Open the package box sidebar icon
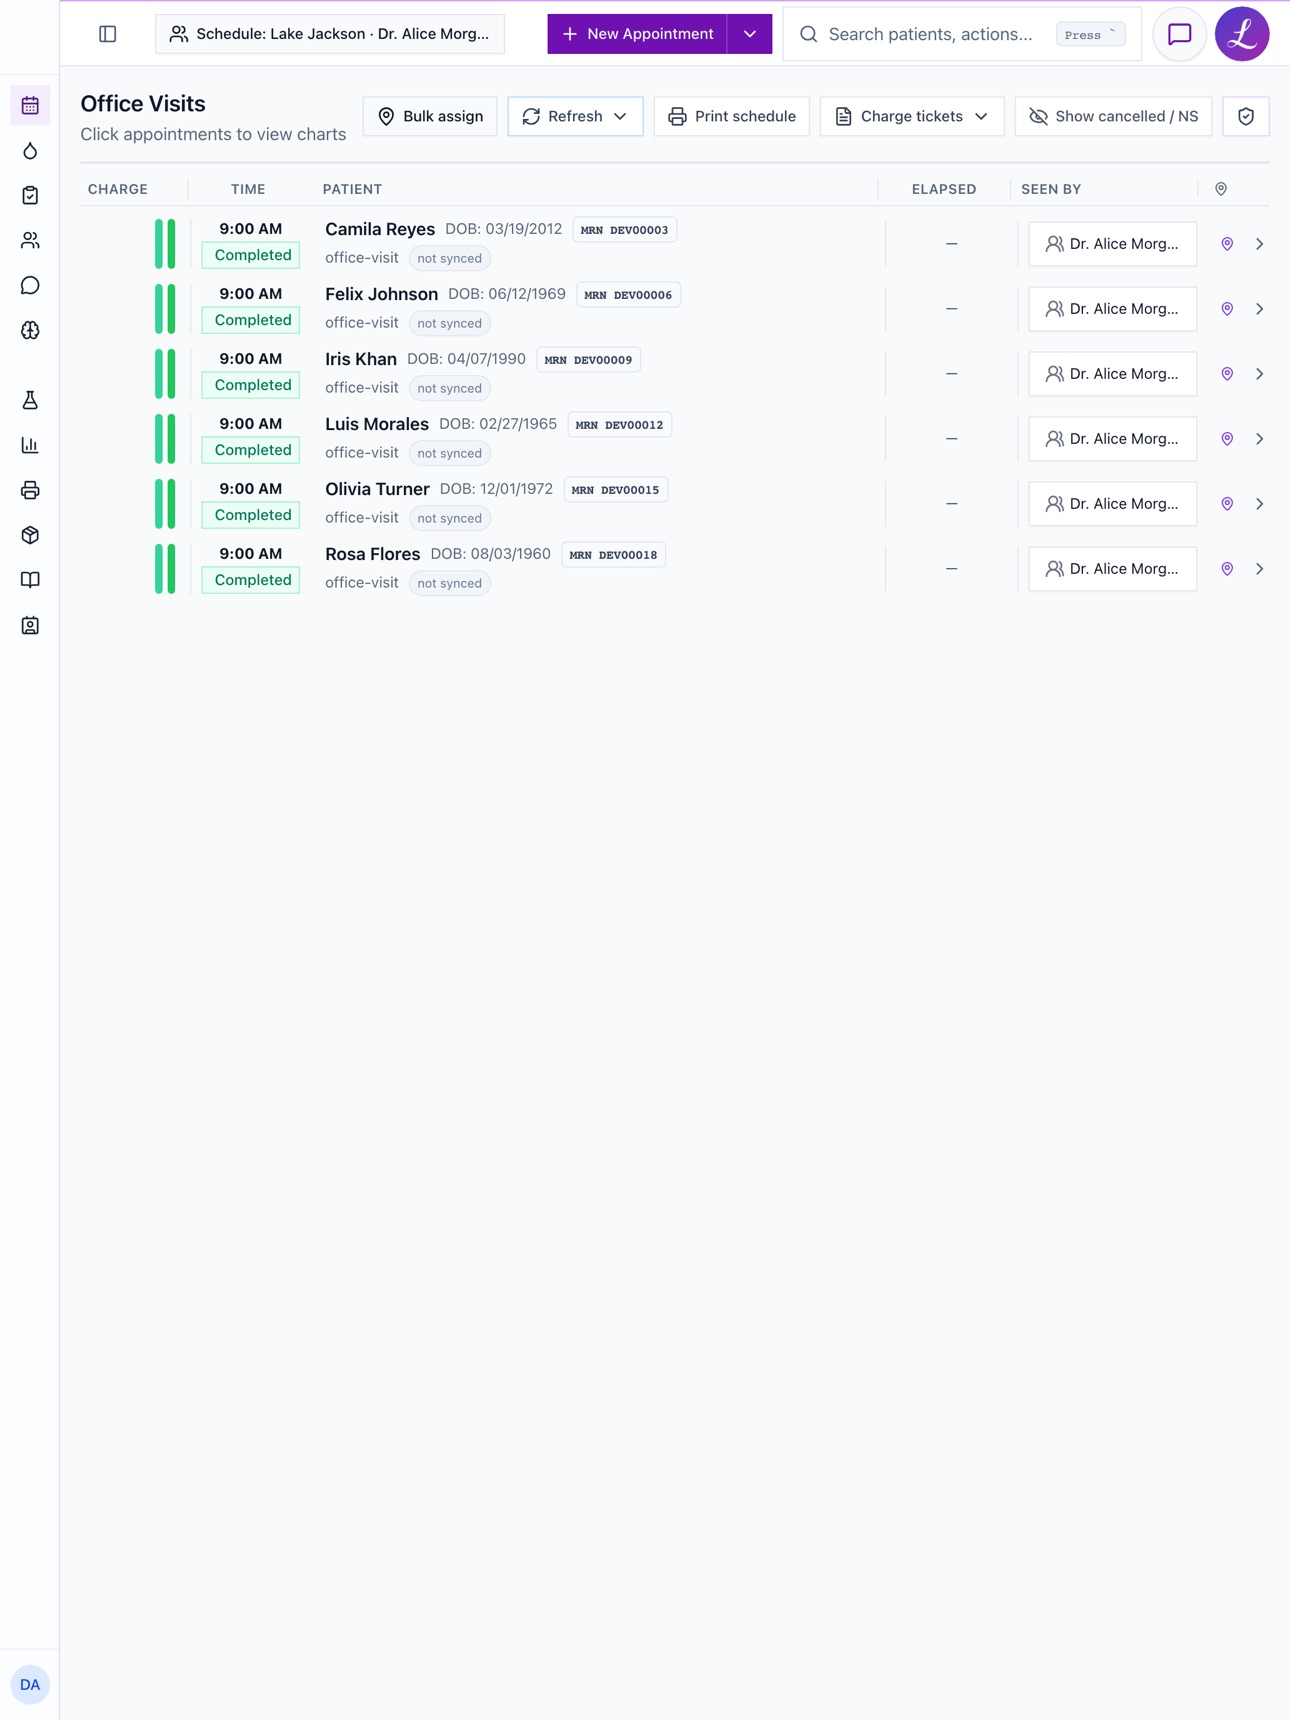 click(30, 535)
